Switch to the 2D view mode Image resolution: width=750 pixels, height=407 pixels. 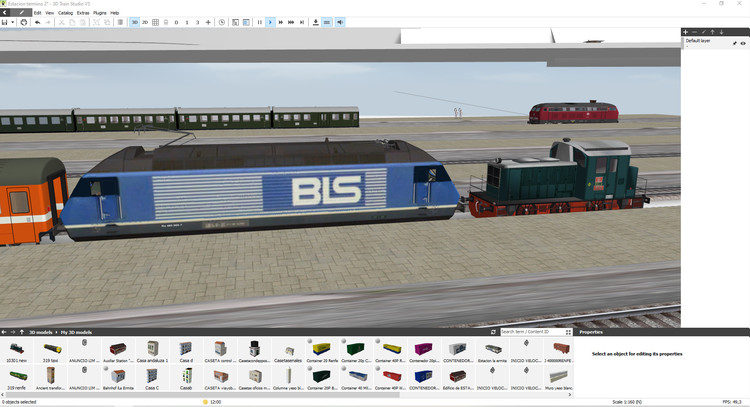click(x=145, y=22)
